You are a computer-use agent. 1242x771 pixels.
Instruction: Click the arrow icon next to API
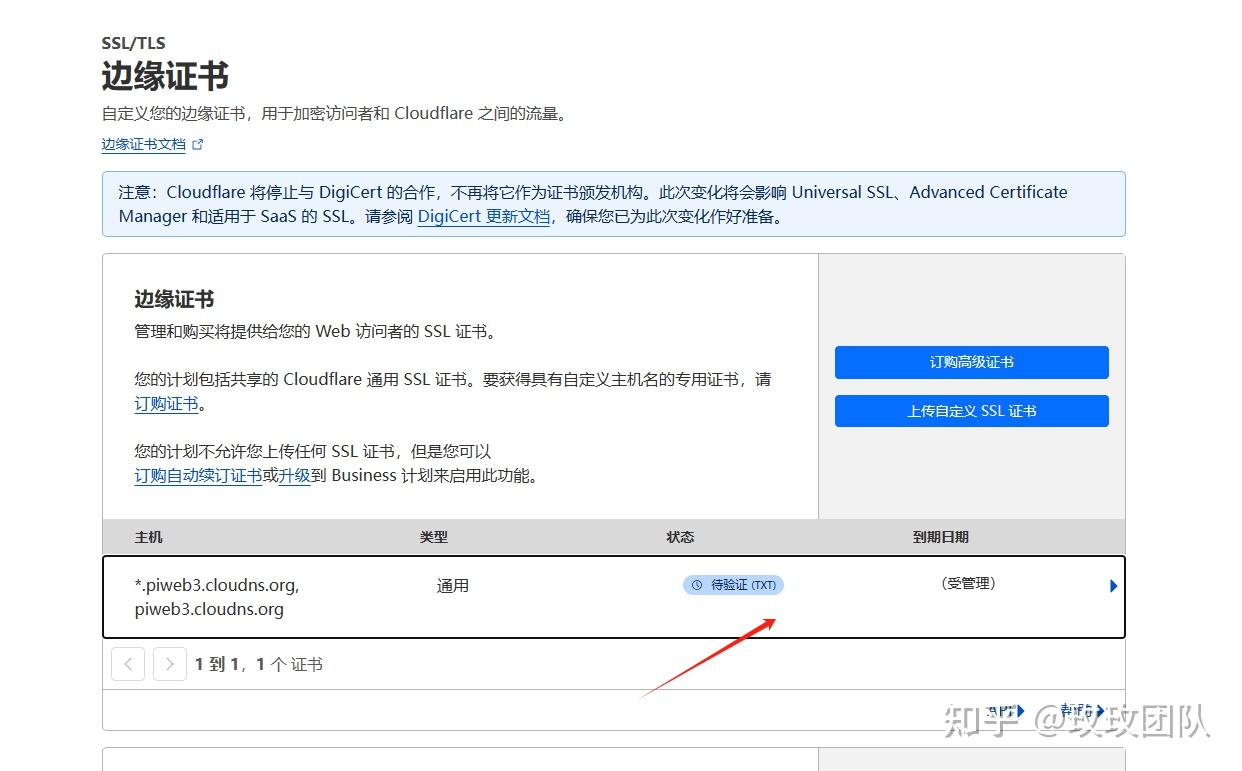coord(1021,711)
